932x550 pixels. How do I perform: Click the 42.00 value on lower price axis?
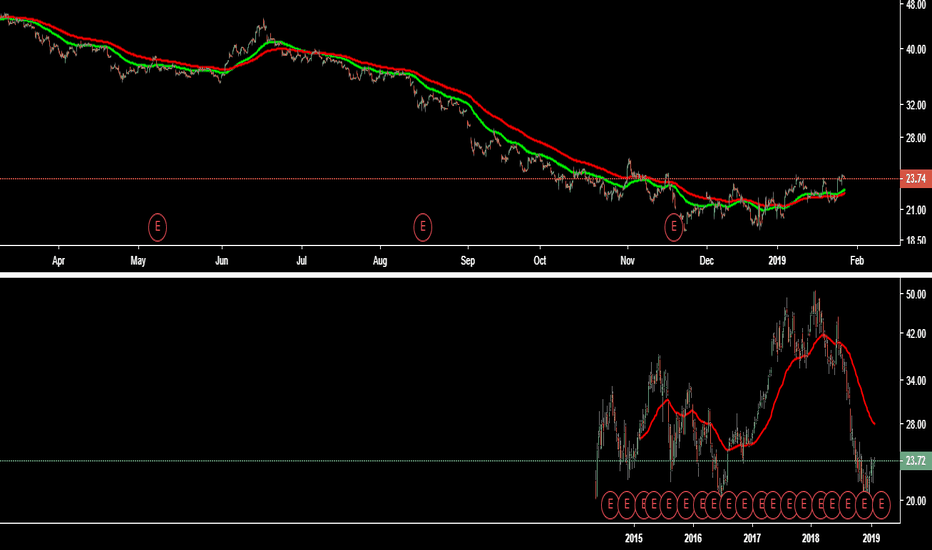pos(916,334)
